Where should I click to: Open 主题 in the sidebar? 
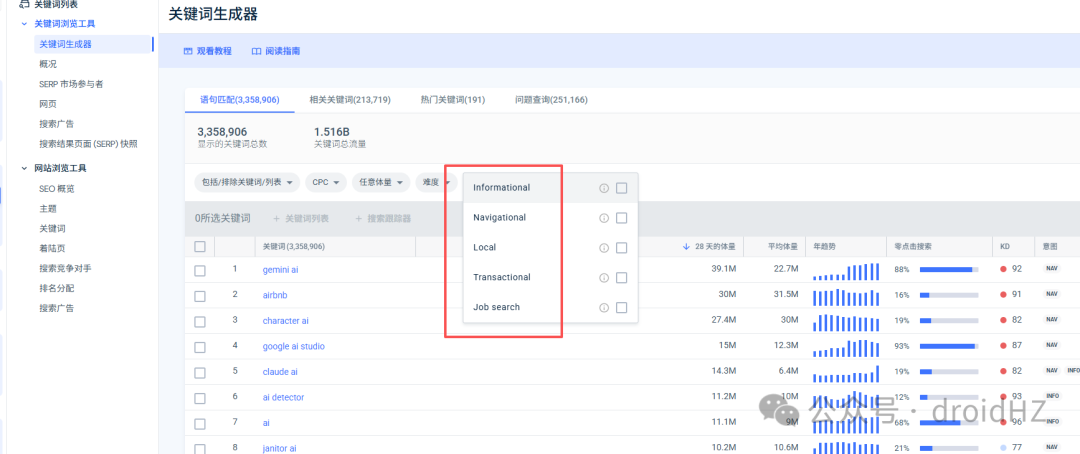[x=48, y=209]
